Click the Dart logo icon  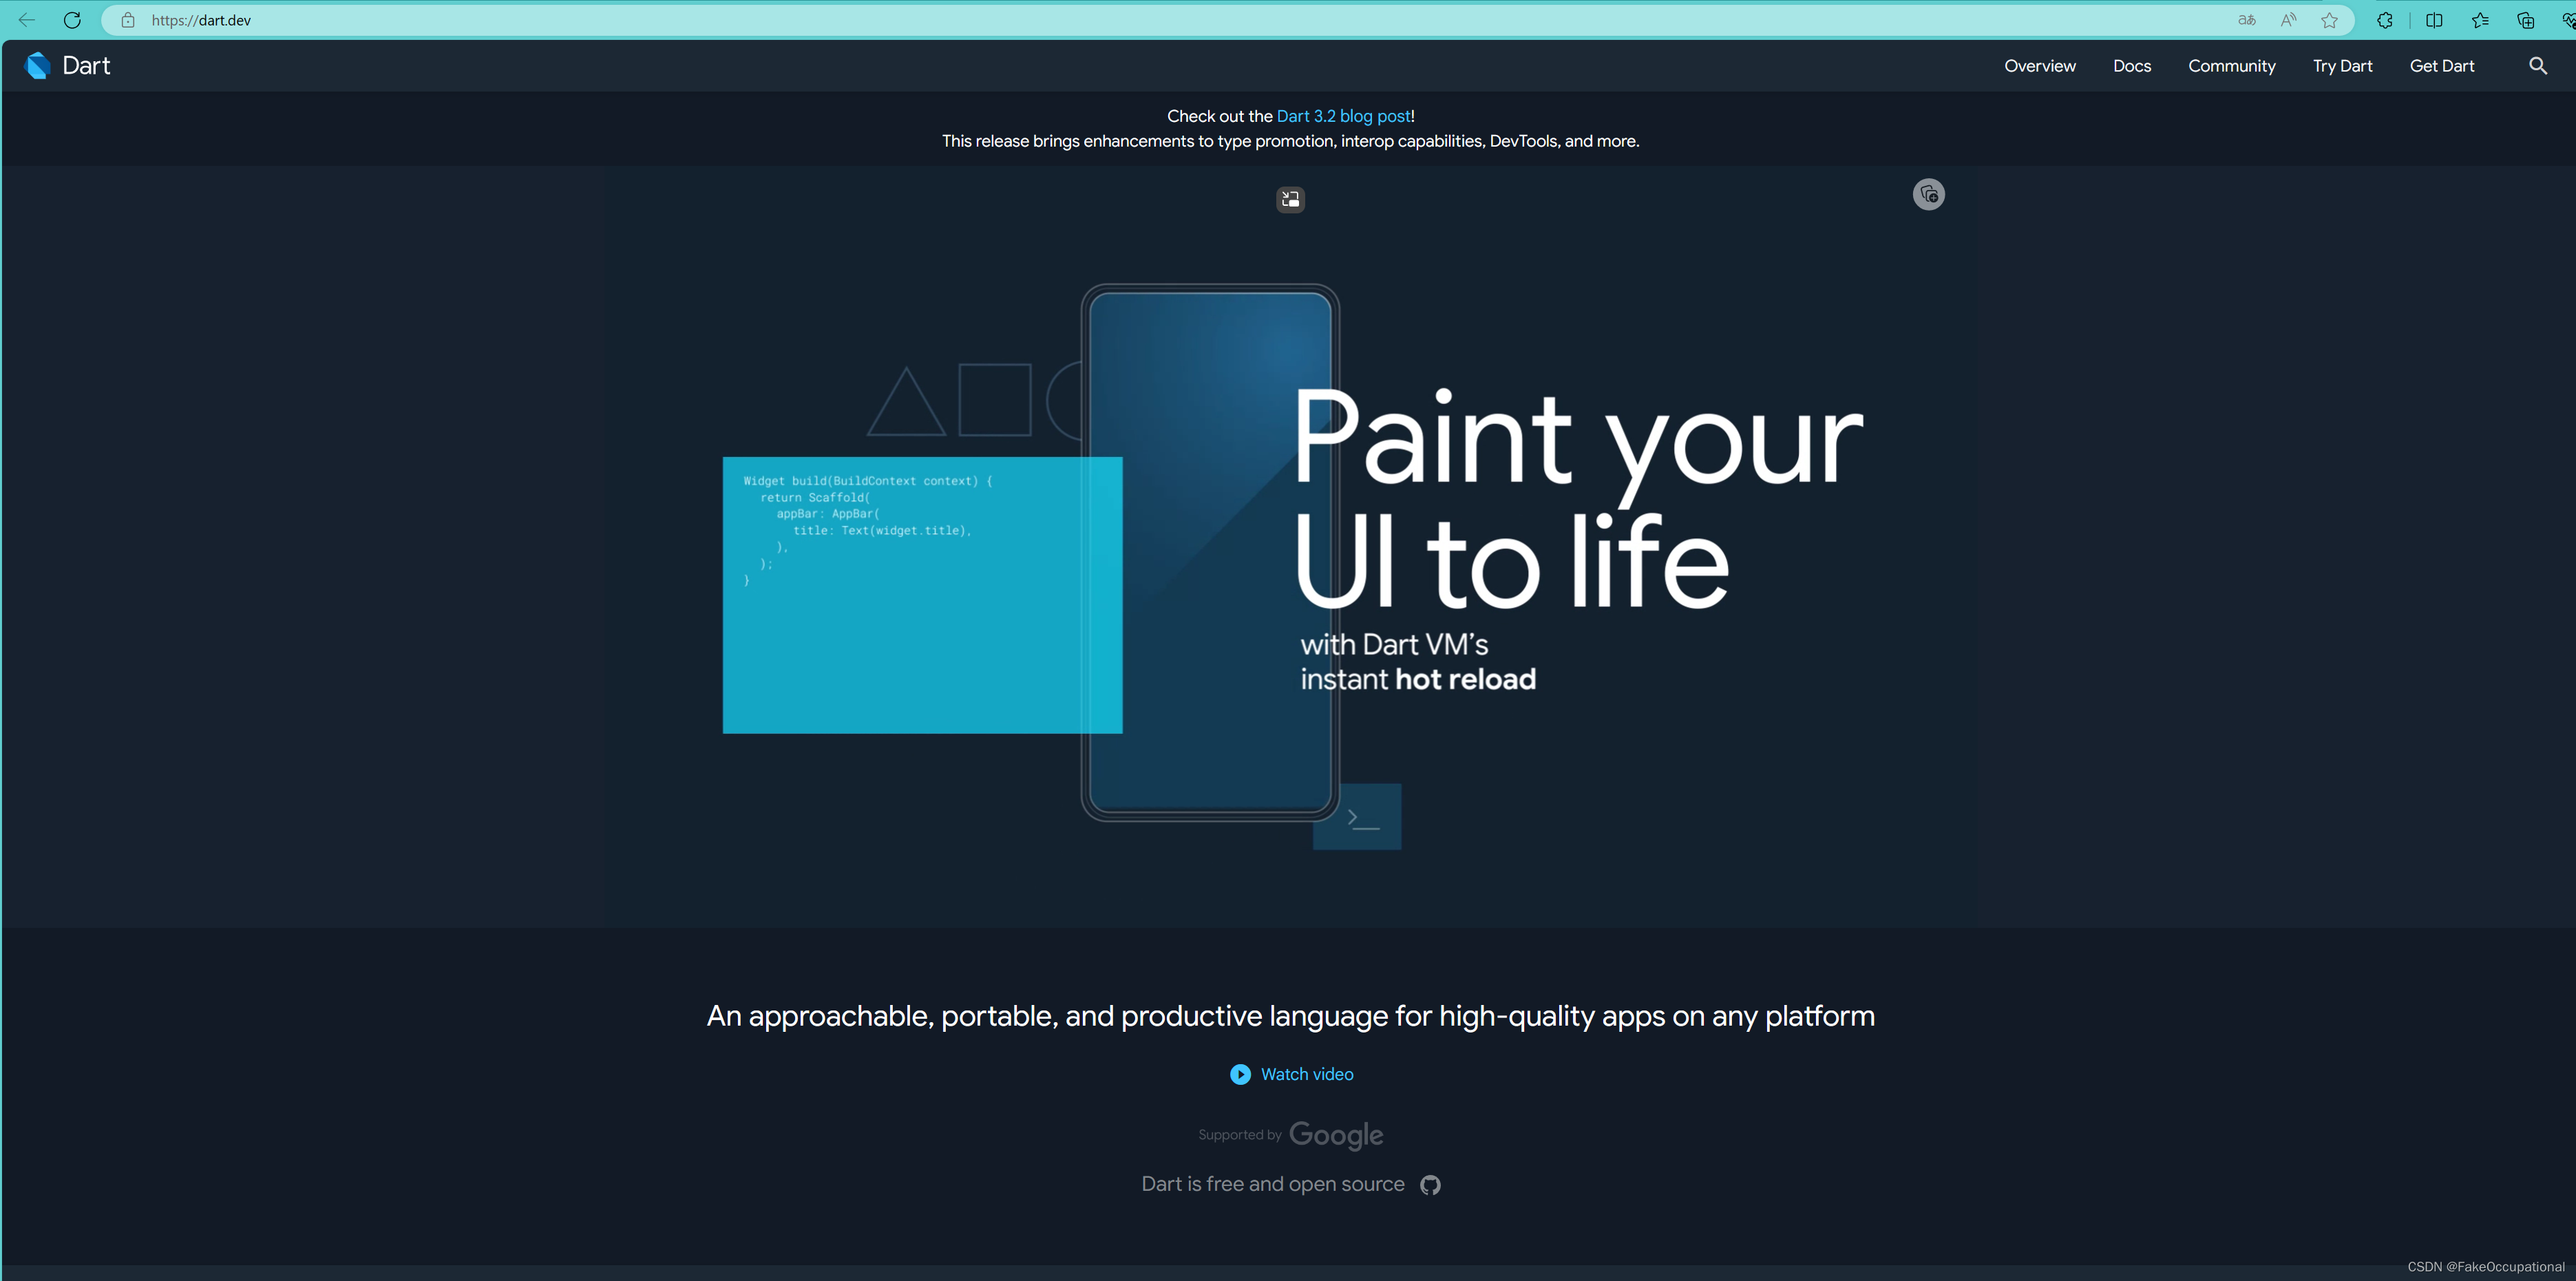pos(37,66)
